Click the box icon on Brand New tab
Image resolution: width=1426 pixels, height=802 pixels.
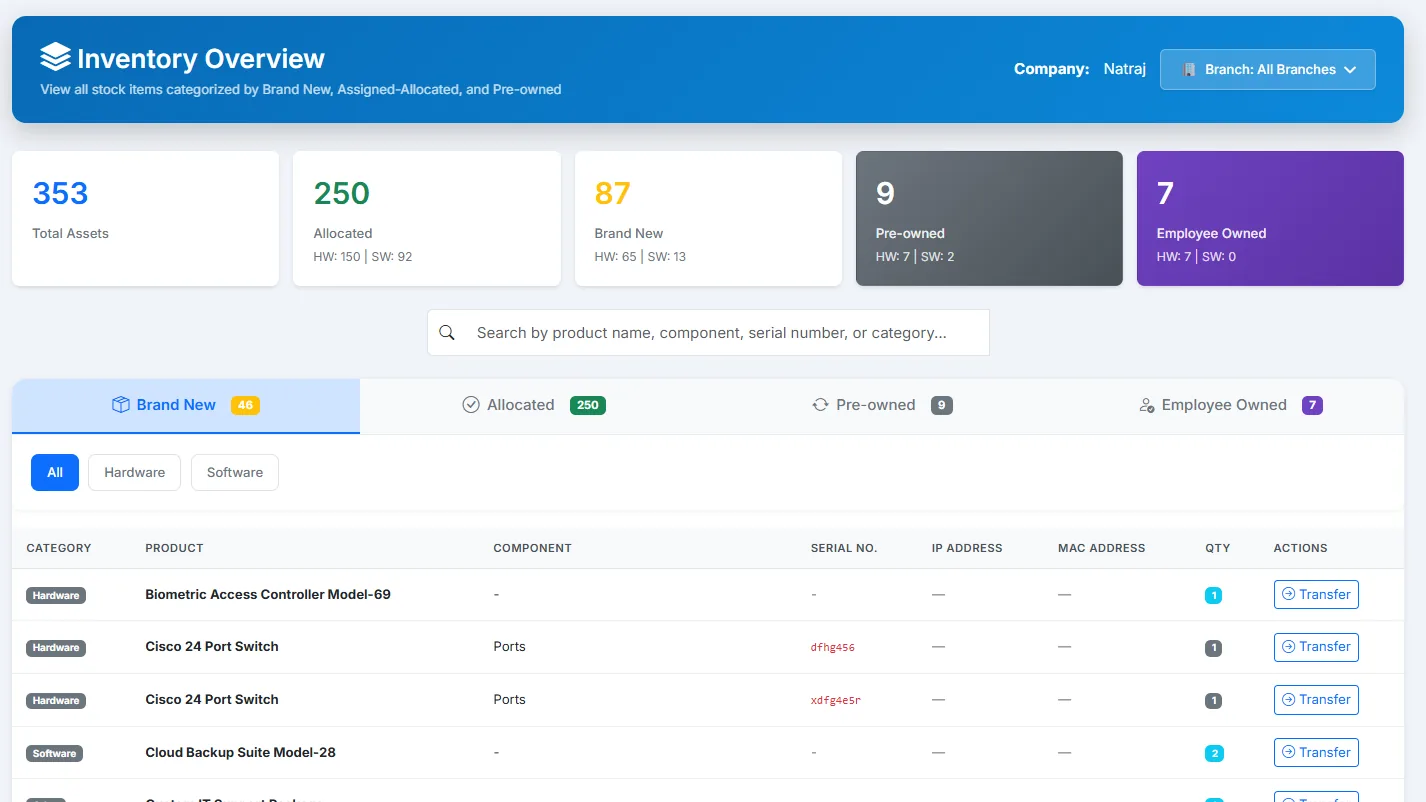click(121, 405)
